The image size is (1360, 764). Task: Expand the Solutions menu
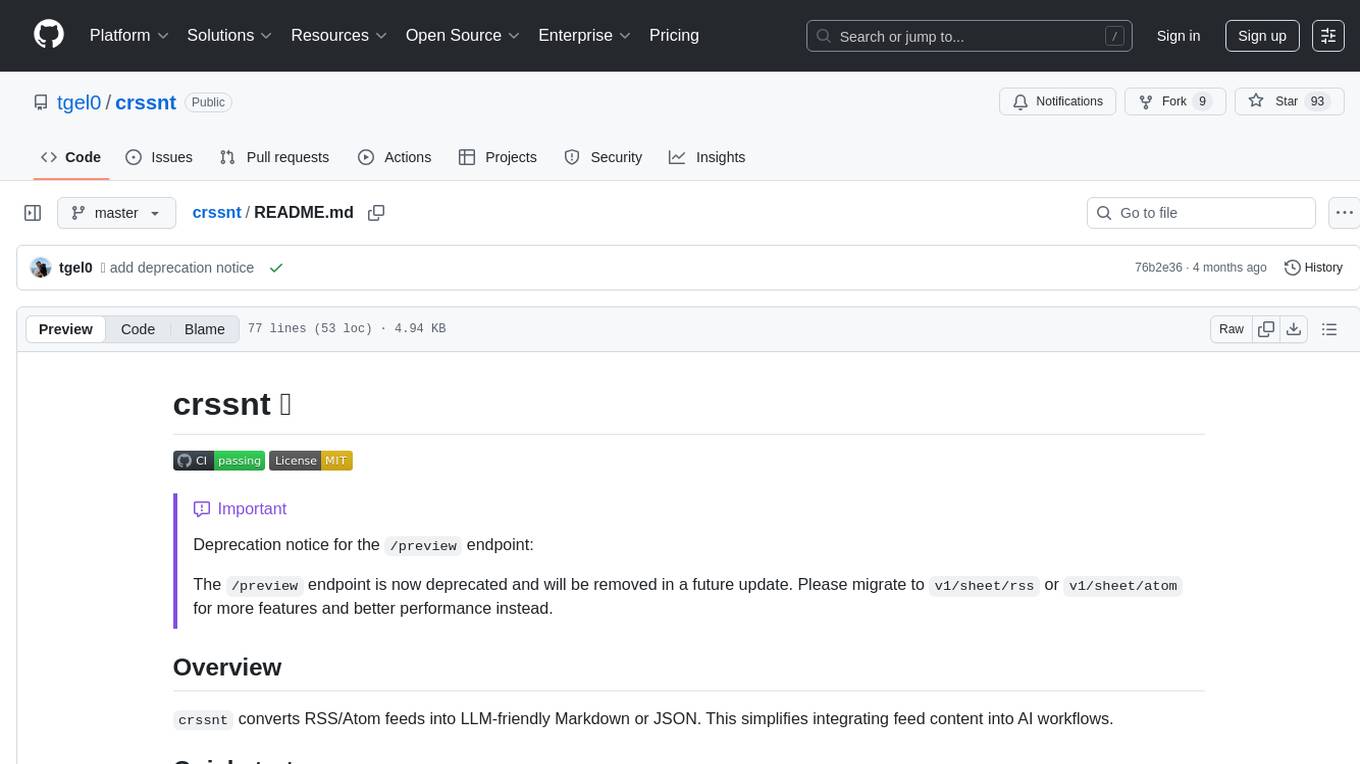point(230,35)
